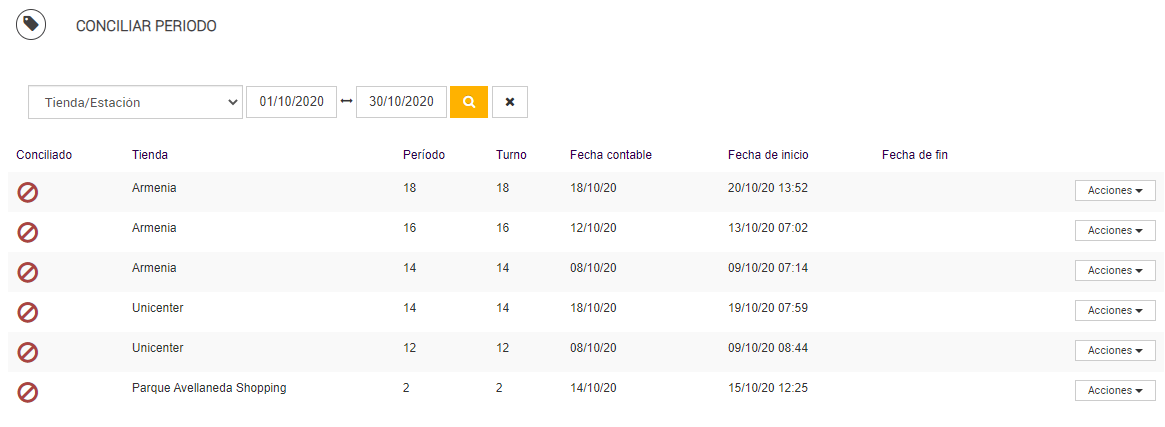Image resolution: width=1165 pixels, height=427 pixels.
Task: Click not-conciliated icon for Unicenter period 14
Action: coord(28,312)
